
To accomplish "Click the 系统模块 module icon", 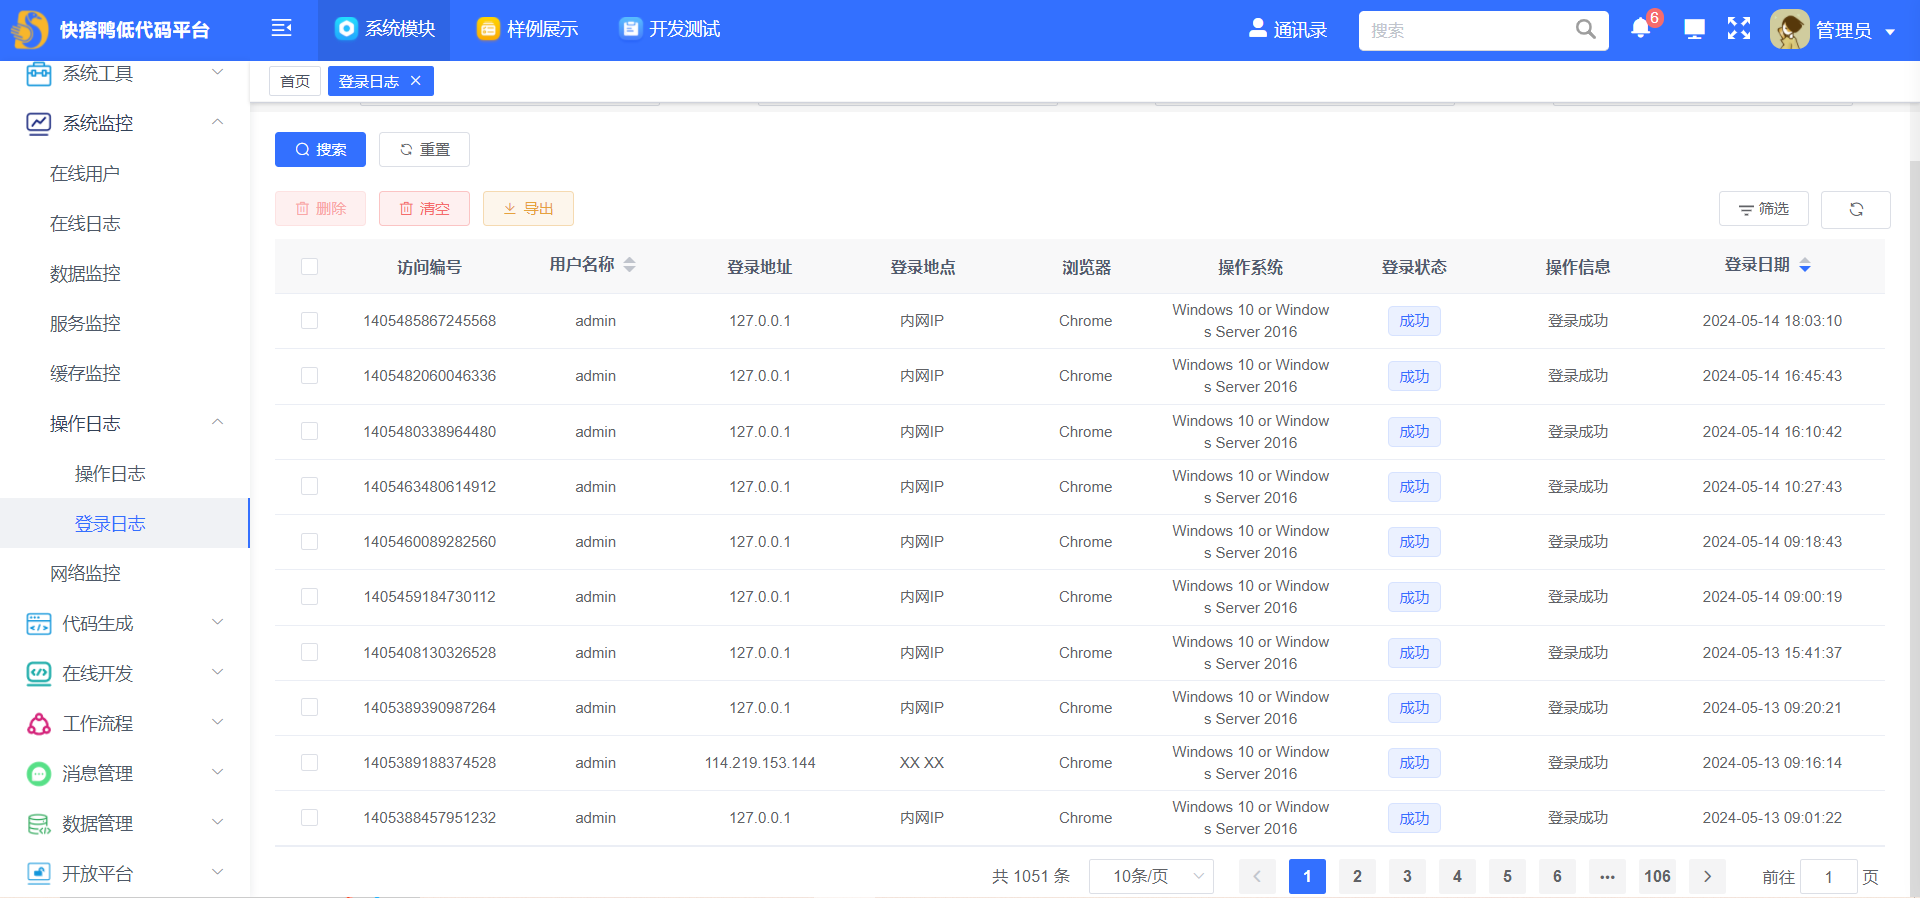I will pos(346,29).
